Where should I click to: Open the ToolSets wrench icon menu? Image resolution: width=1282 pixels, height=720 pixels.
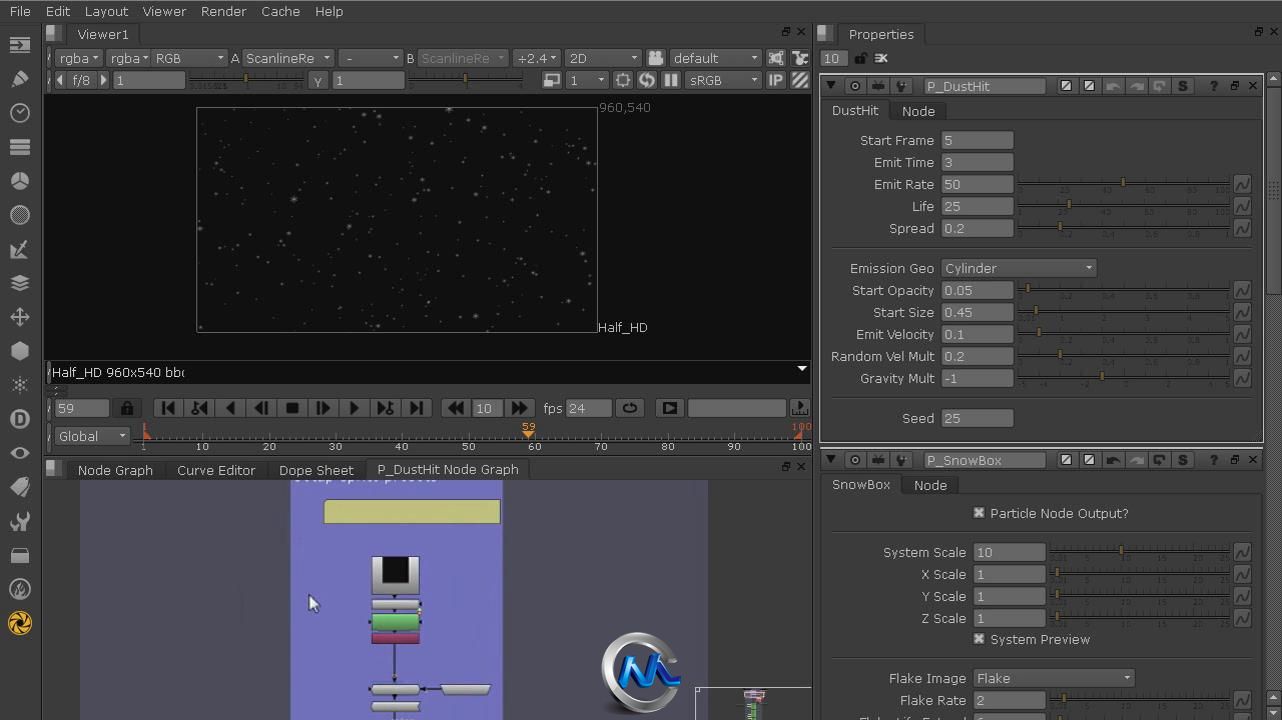[x=19, y=521]
